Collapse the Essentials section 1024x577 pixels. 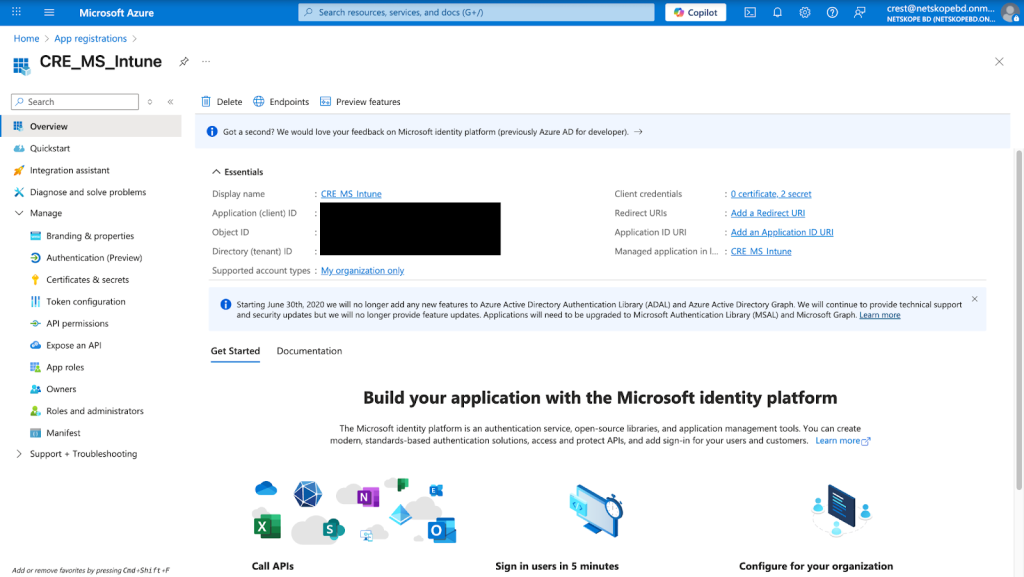pyautogui.click(x=216, y=172)
